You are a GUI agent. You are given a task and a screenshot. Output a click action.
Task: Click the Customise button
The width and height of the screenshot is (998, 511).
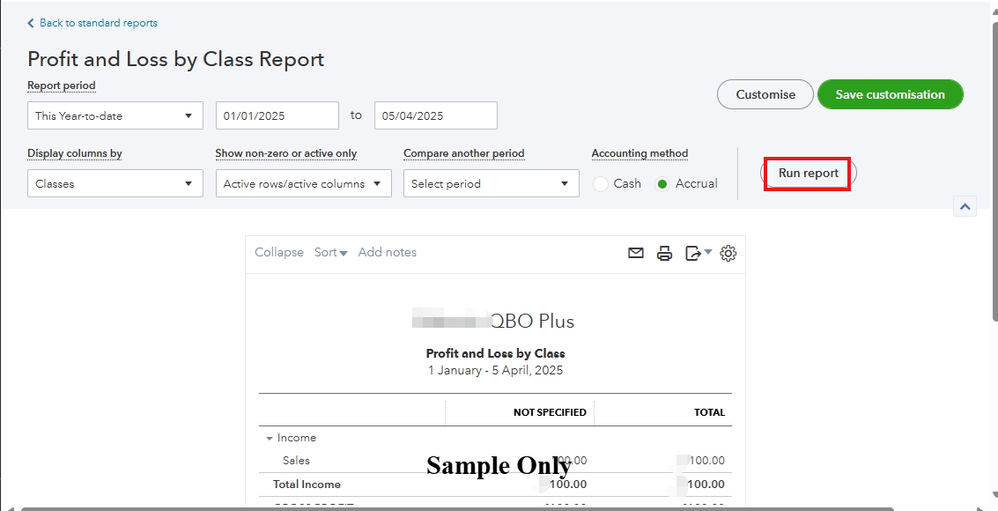pos(765,95)
